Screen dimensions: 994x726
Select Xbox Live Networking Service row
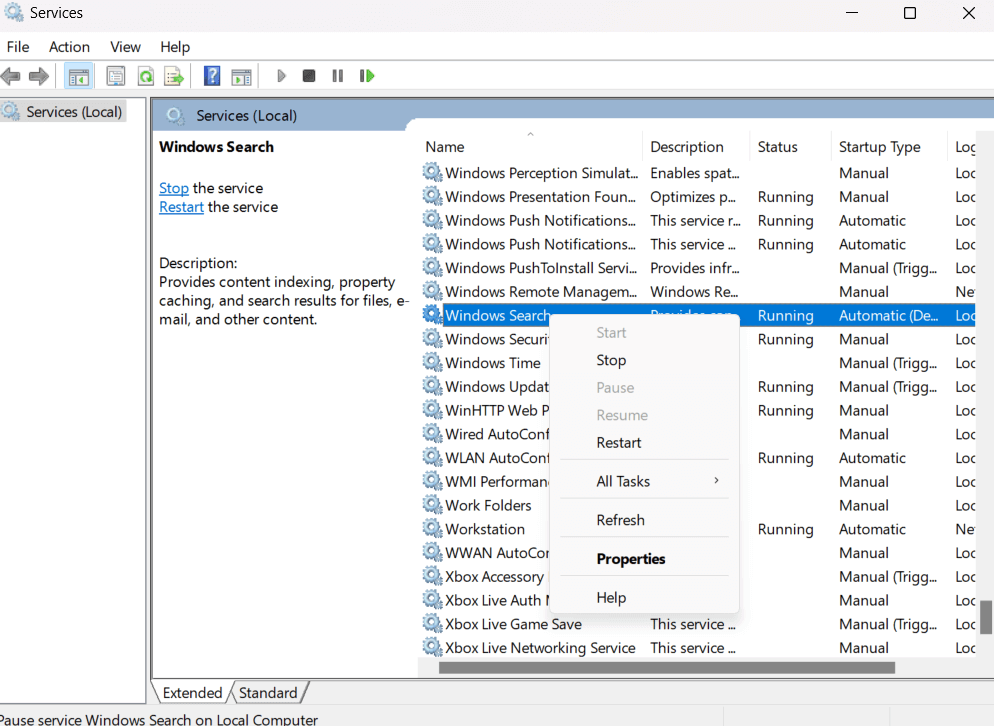540,647
